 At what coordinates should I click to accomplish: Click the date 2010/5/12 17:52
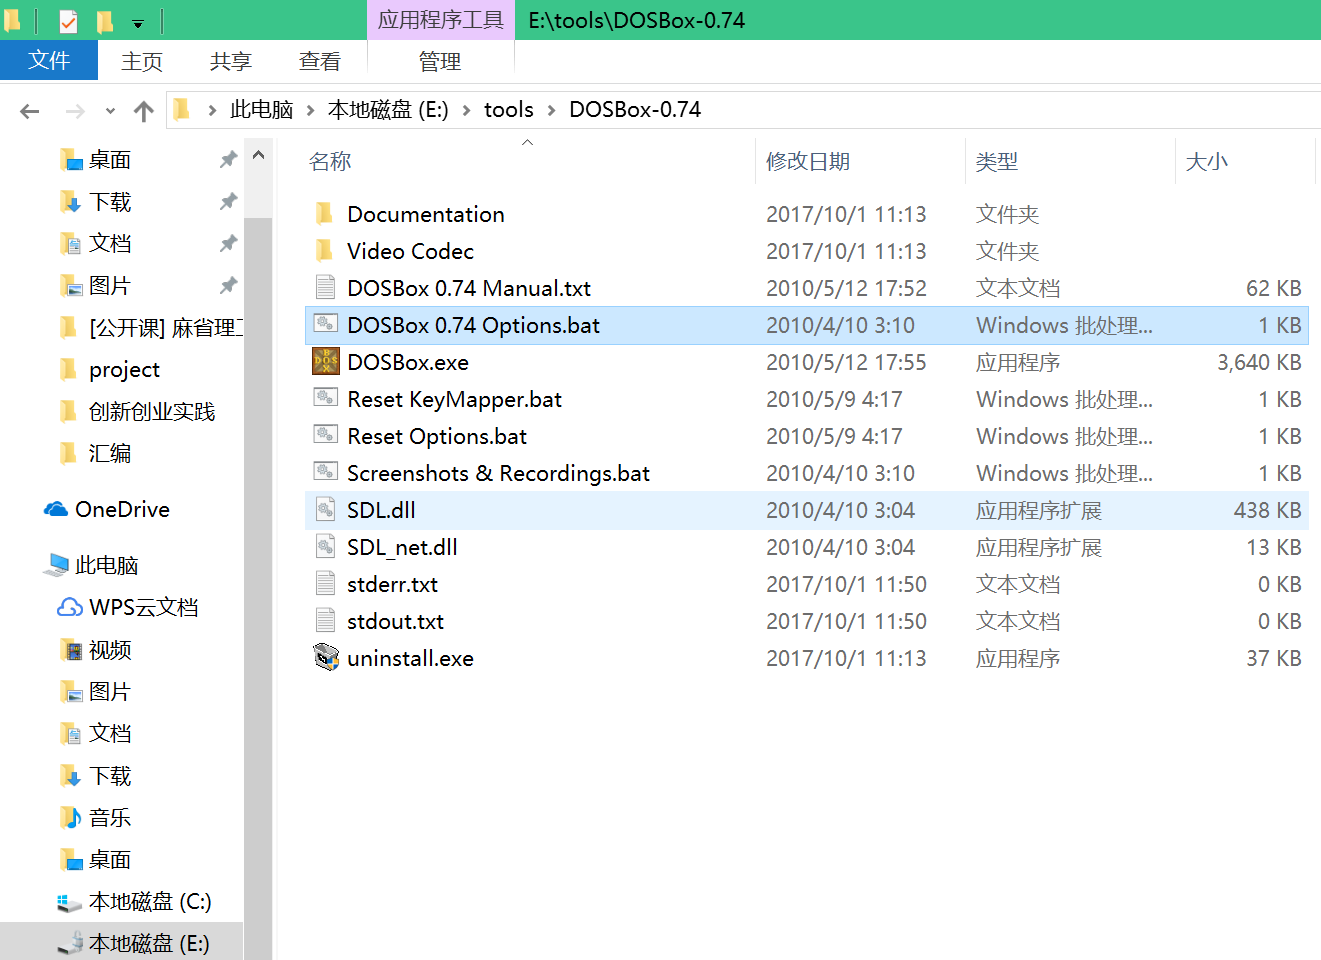coord(846,288)
